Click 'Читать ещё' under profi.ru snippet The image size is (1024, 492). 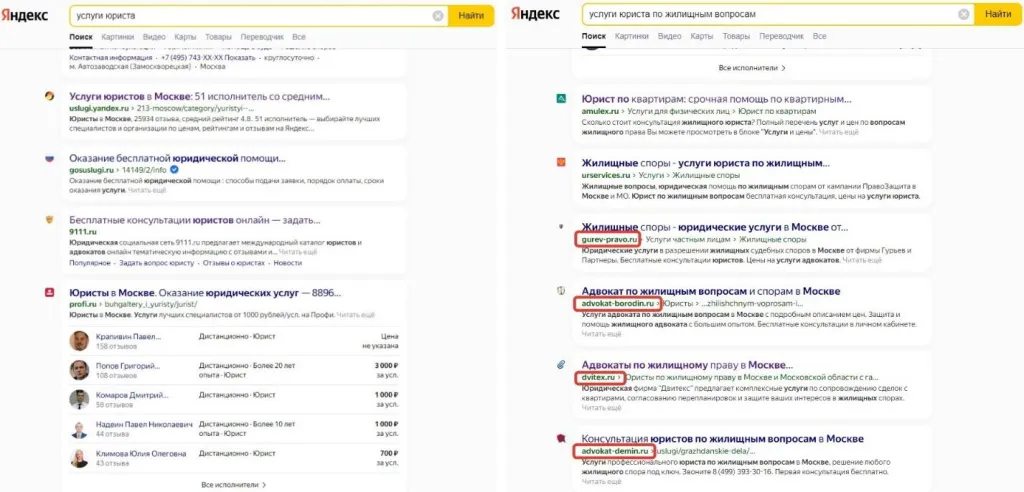pyautogui.click(x=355, y=315)
